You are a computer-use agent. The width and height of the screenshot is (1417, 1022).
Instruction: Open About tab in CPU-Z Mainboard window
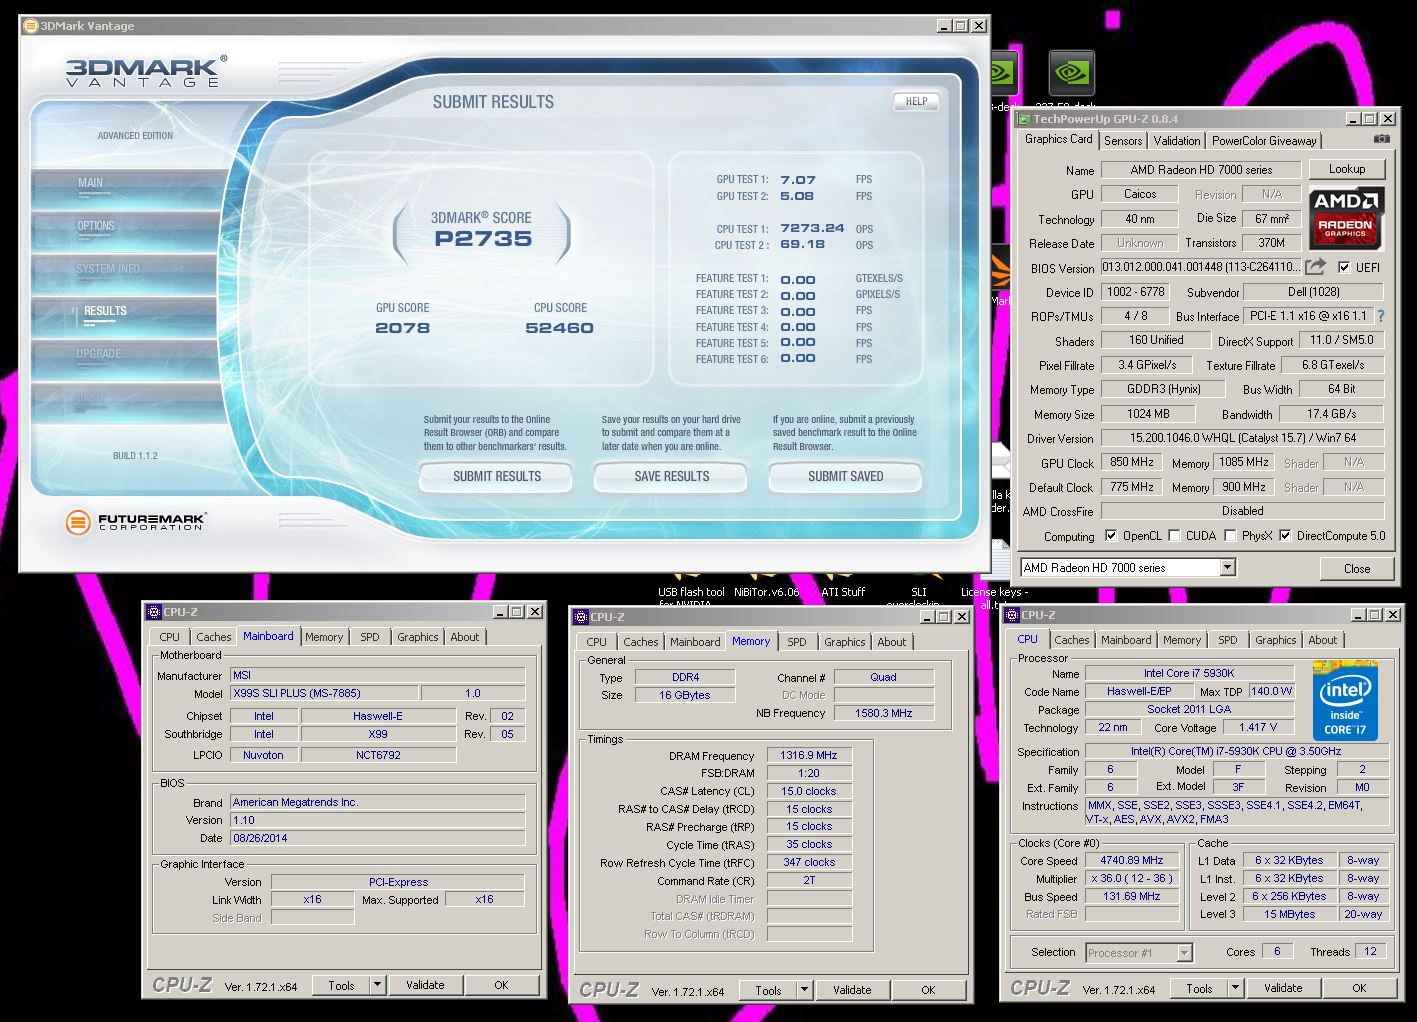[x=465, y=637]
